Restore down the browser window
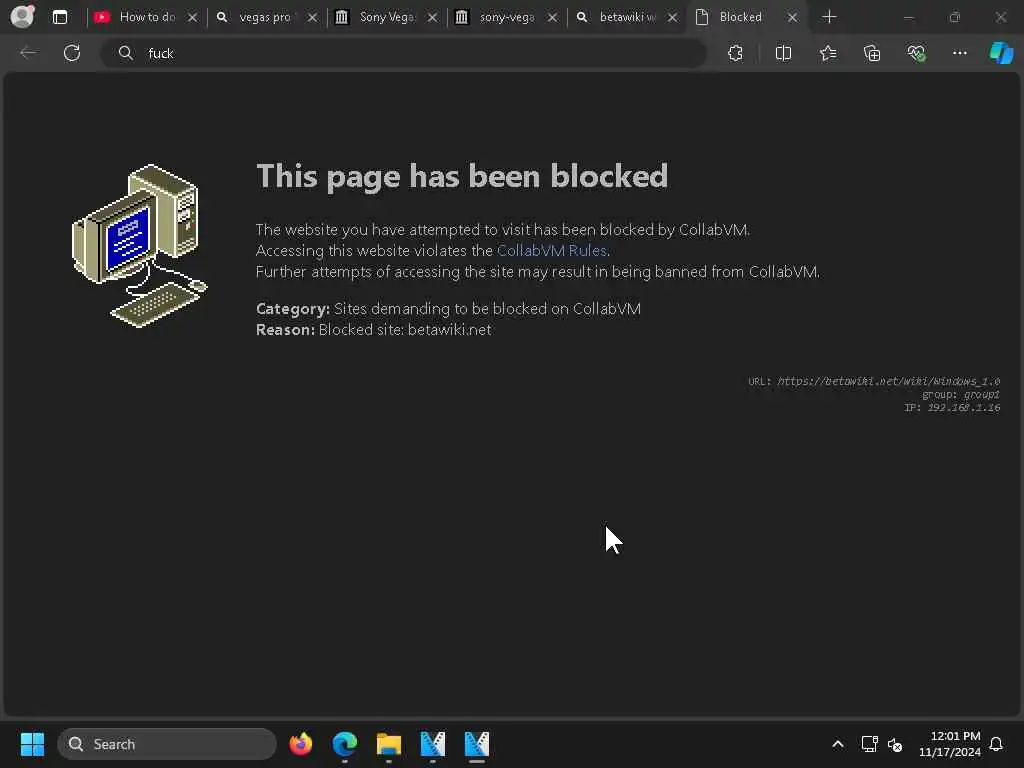The image size is (1024, 768). [x=955, y=18]
